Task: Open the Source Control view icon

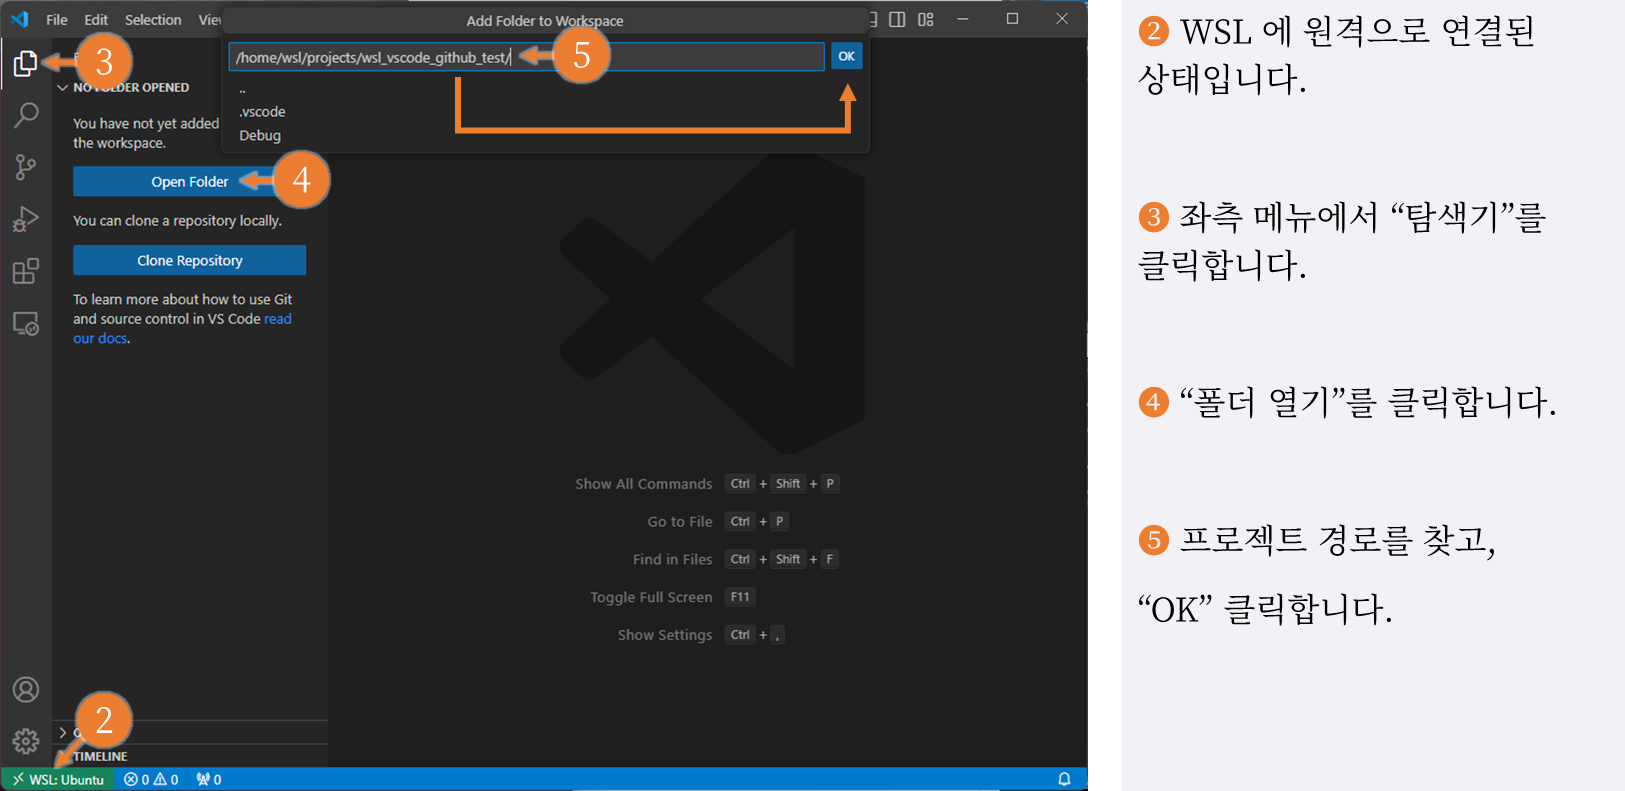Action: tap(26, 167)
